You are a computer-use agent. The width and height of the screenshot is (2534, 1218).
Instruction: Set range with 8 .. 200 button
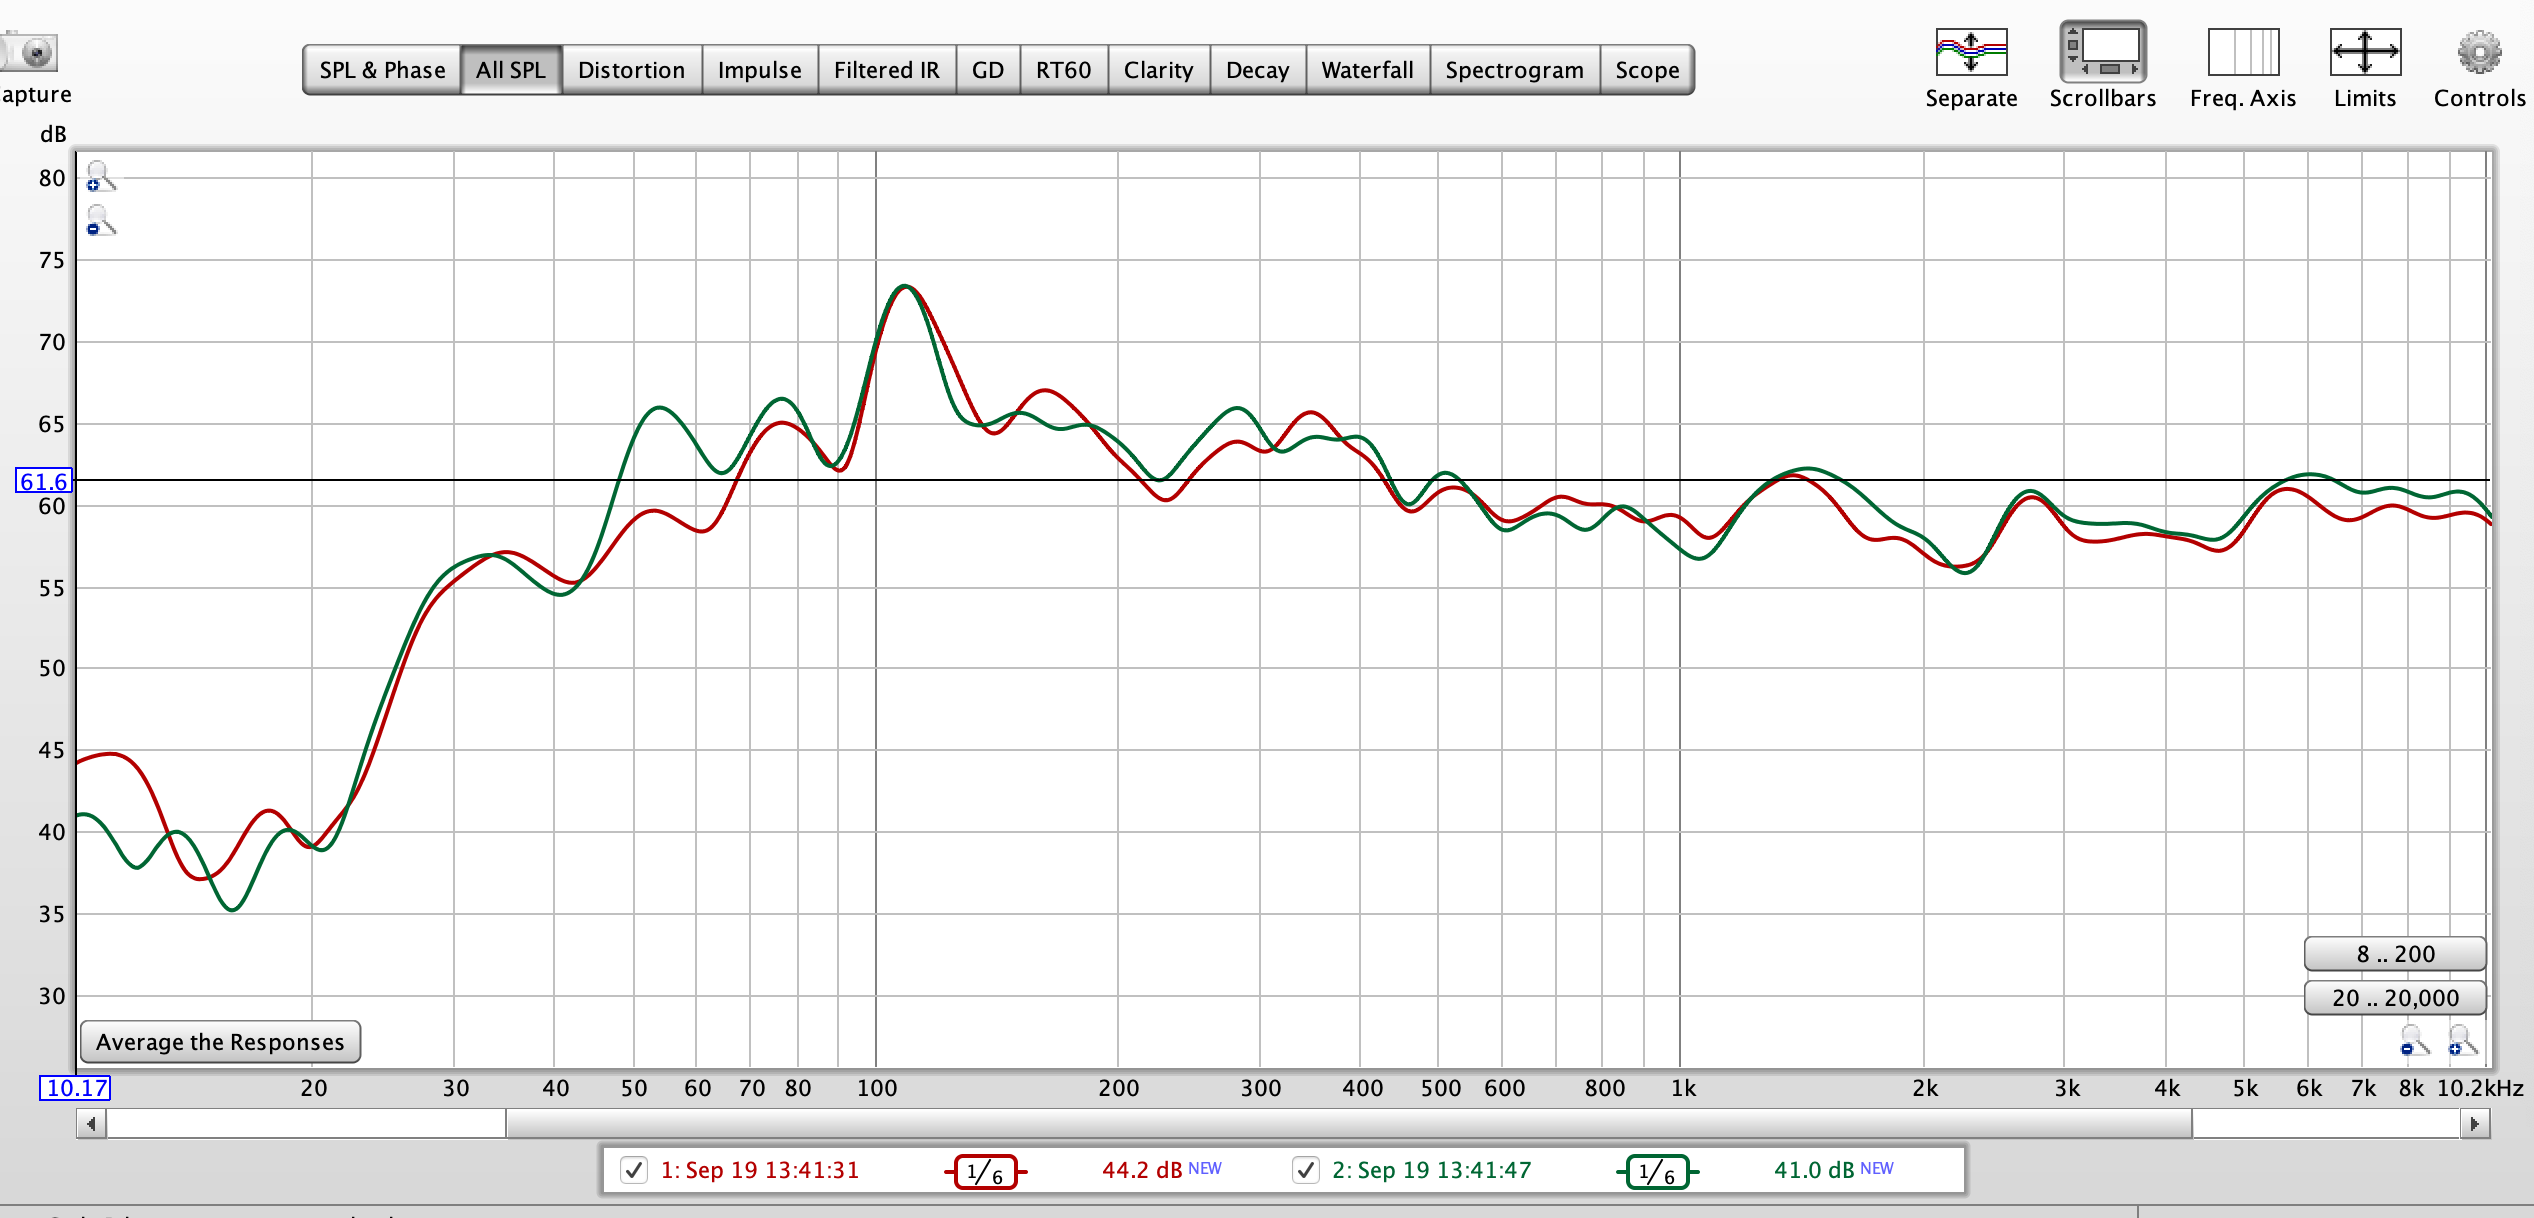pyautogui.click(x=2395, y=954)
